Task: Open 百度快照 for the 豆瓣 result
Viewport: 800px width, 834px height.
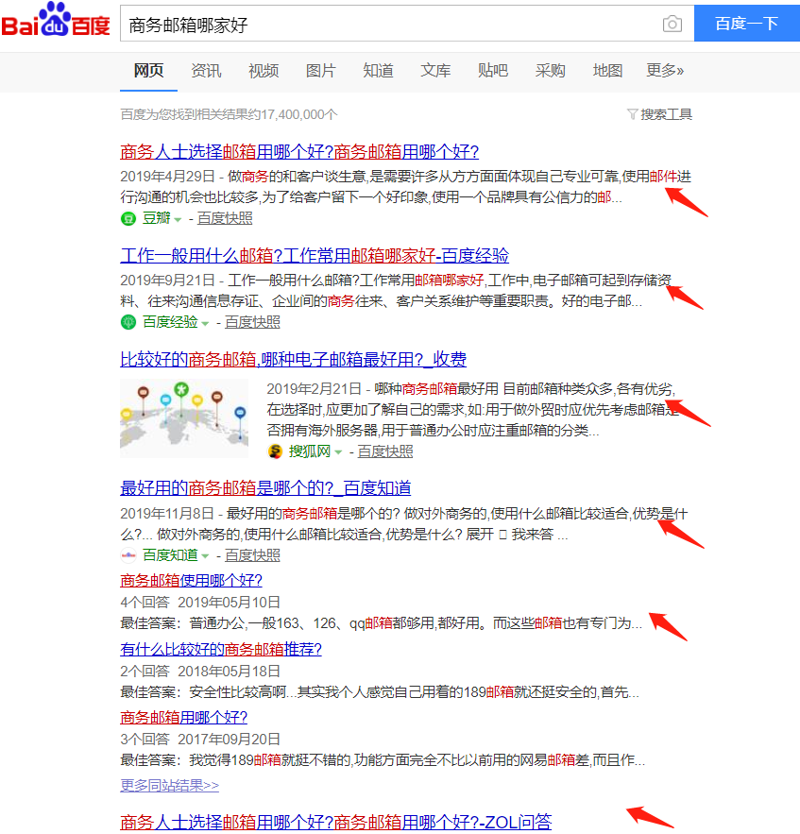Action: (224, 219)
